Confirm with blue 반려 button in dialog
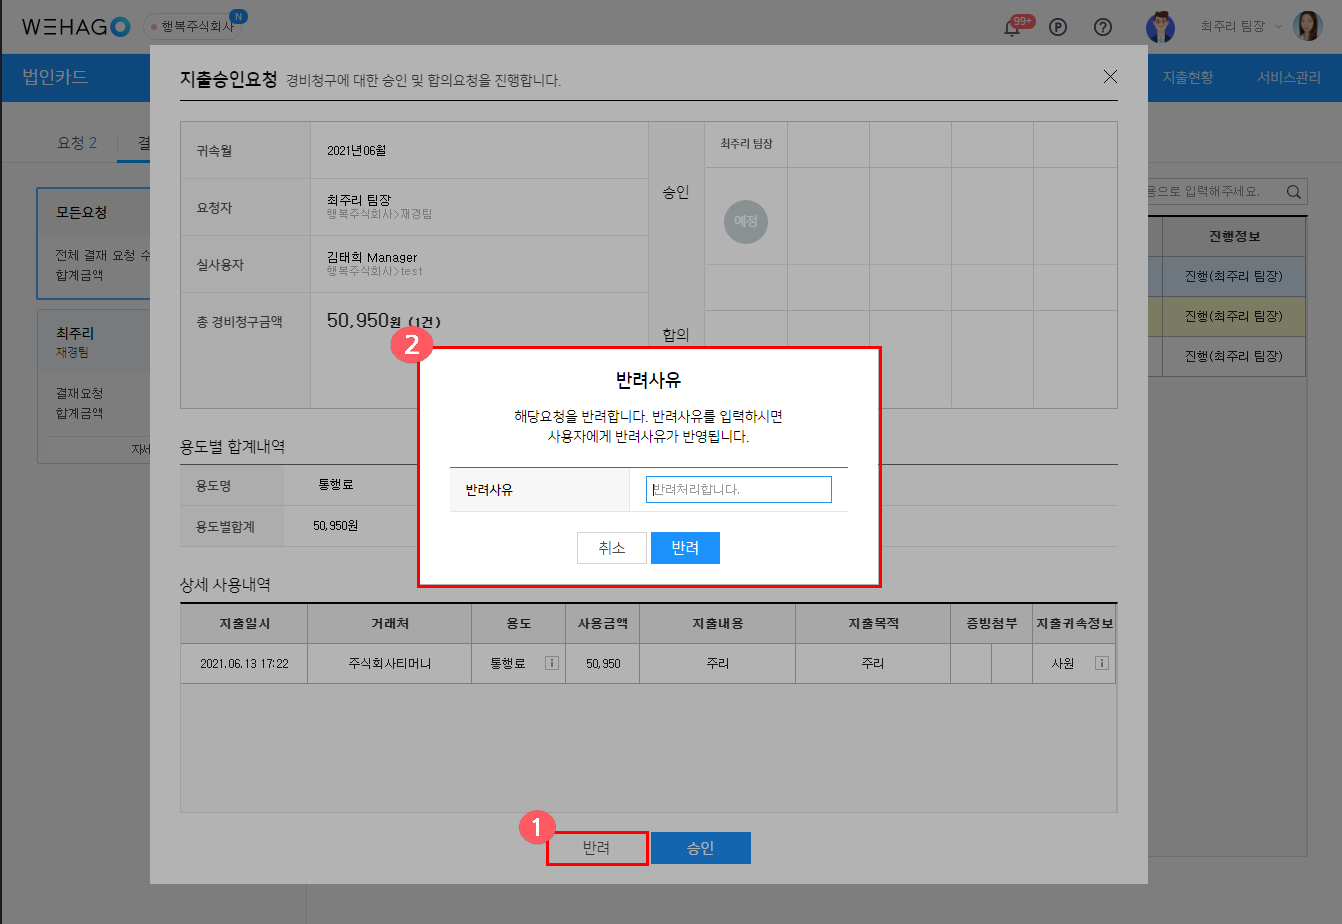 point(685,548)
